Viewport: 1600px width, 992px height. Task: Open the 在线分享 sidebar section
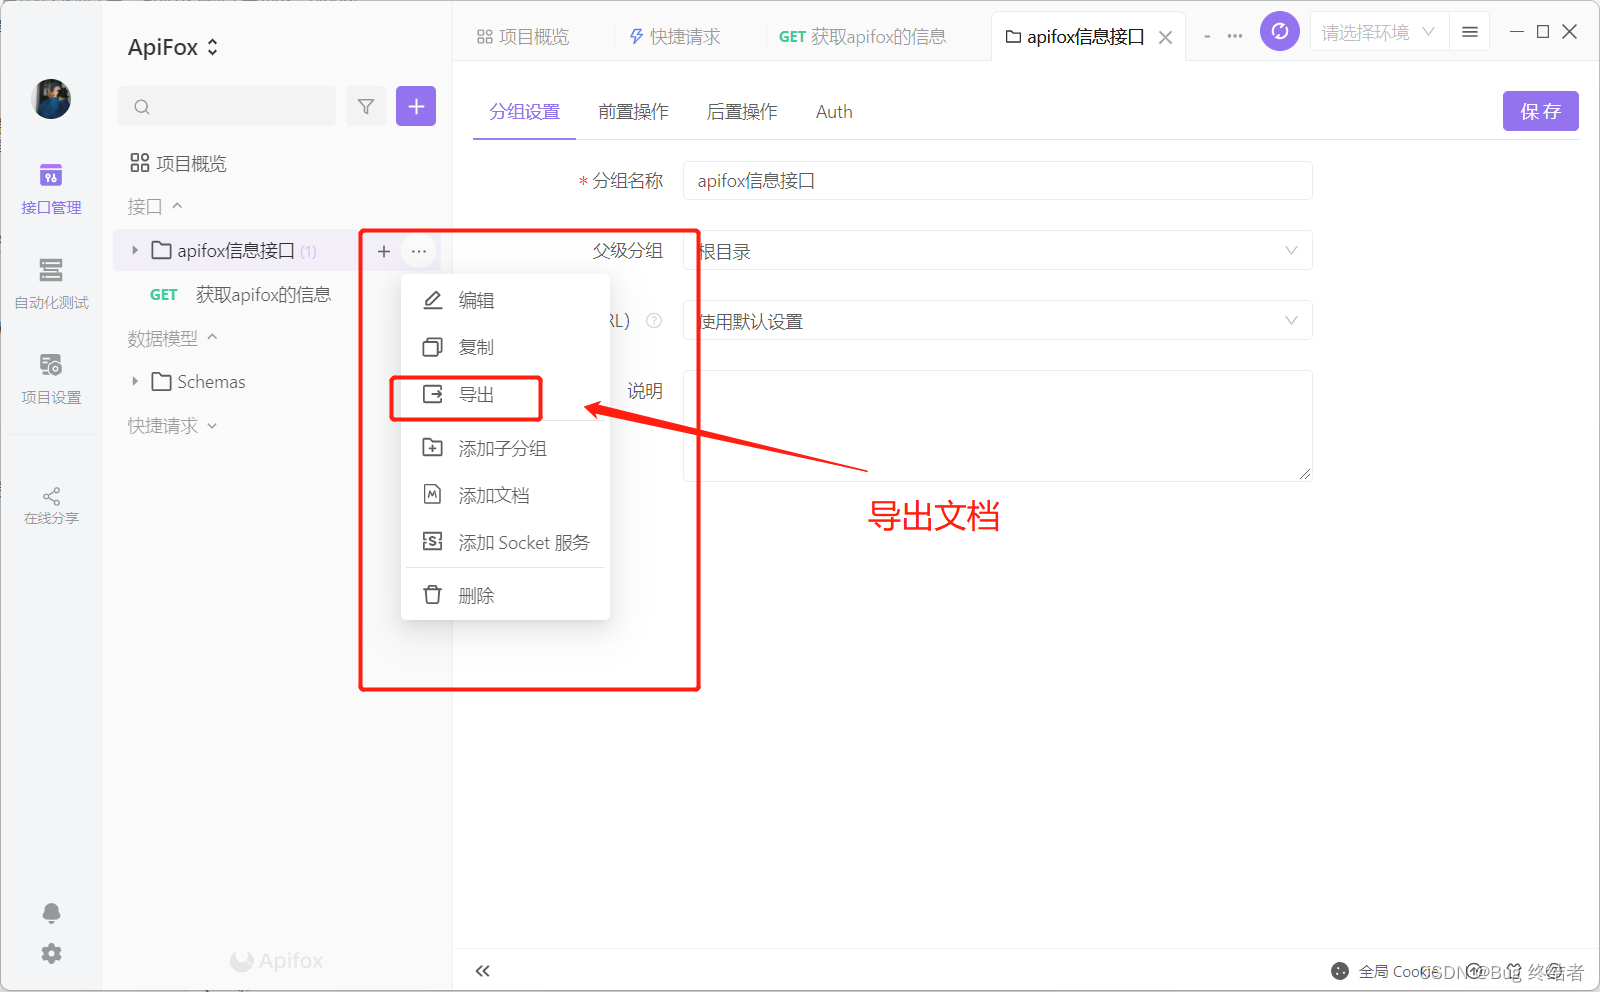point(51,505)
